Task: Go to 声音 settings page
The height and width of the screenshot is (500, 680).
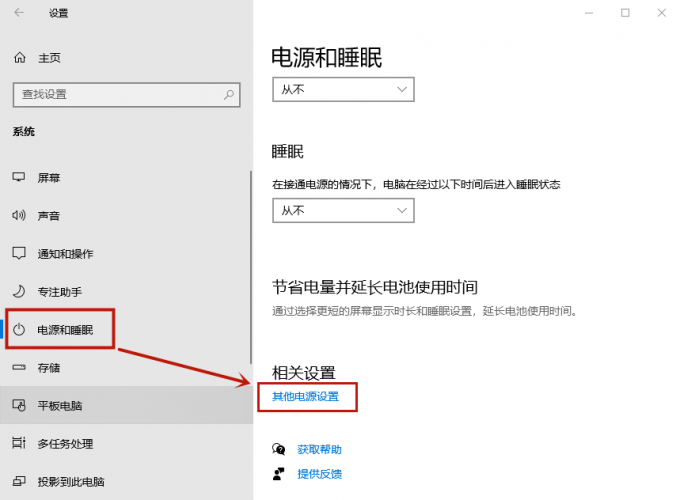Action: [x=125, y=216]
